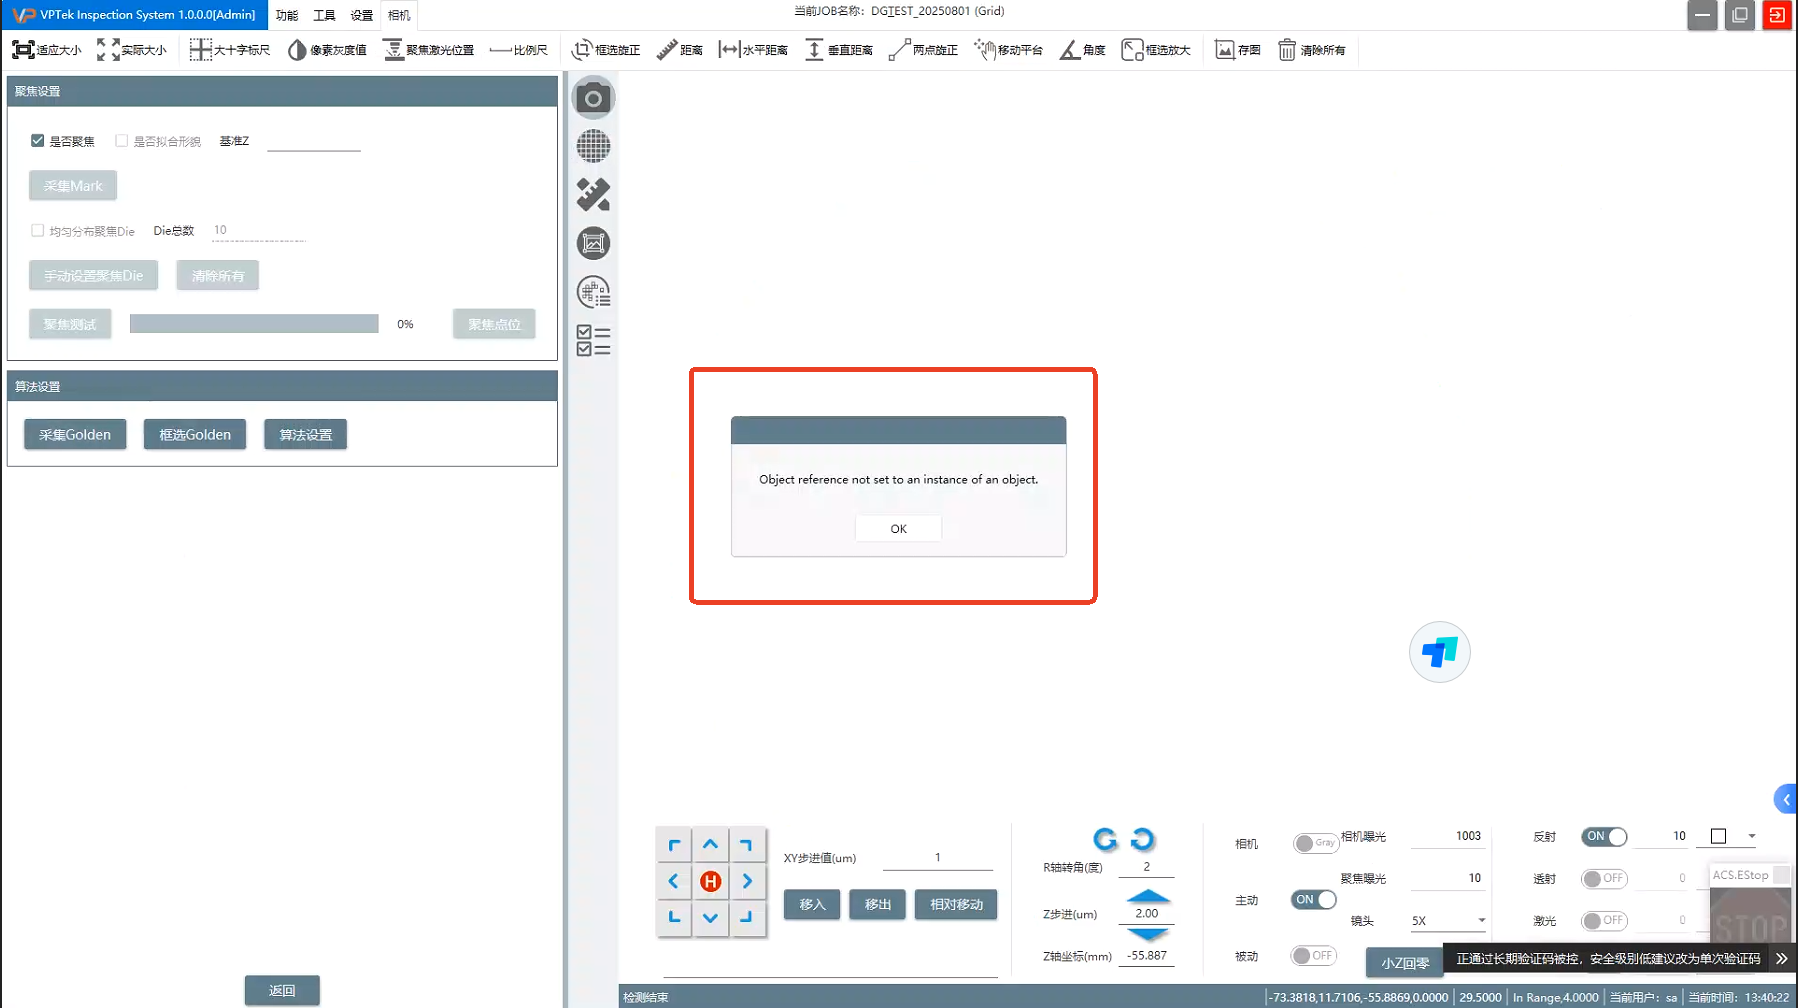Open the 工具 menu
This screenshot has height=1008, width=1798.
(x=324, y=15)
